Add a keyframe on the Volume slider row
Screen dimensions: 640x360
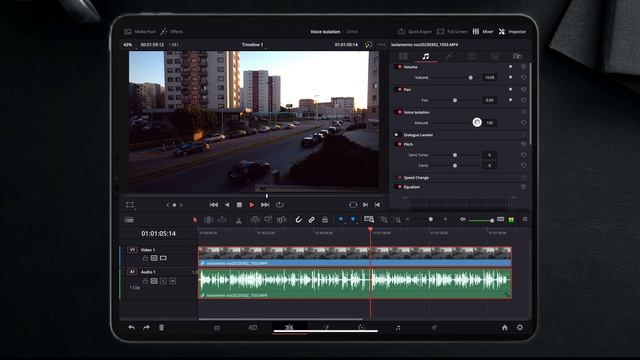coord(510,77)
